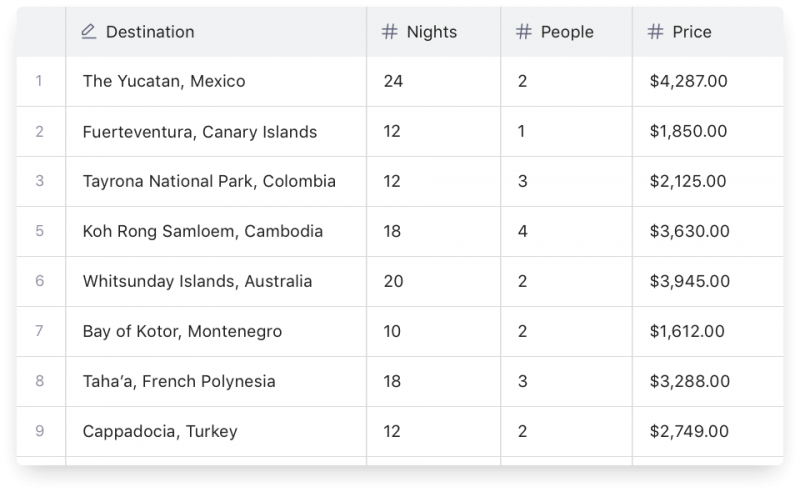Screen dimensions: 800x492
Task: Click the Nights value 24 in Yucatan row
Action: (393, 81)
